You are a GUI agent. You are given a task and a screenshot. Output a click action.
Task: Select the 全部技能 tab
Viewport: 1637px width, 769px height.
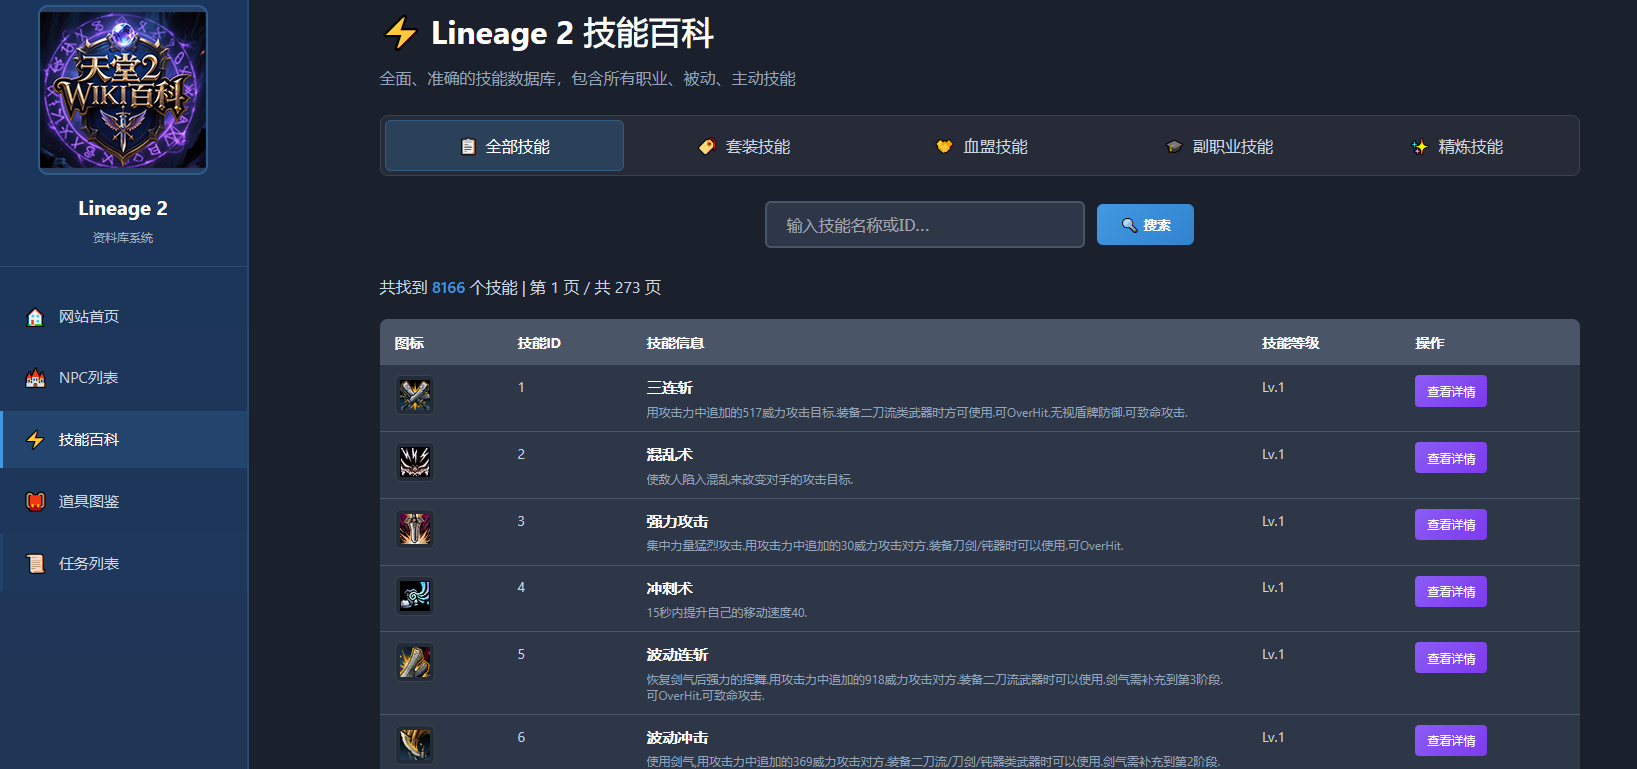point(504,146)
